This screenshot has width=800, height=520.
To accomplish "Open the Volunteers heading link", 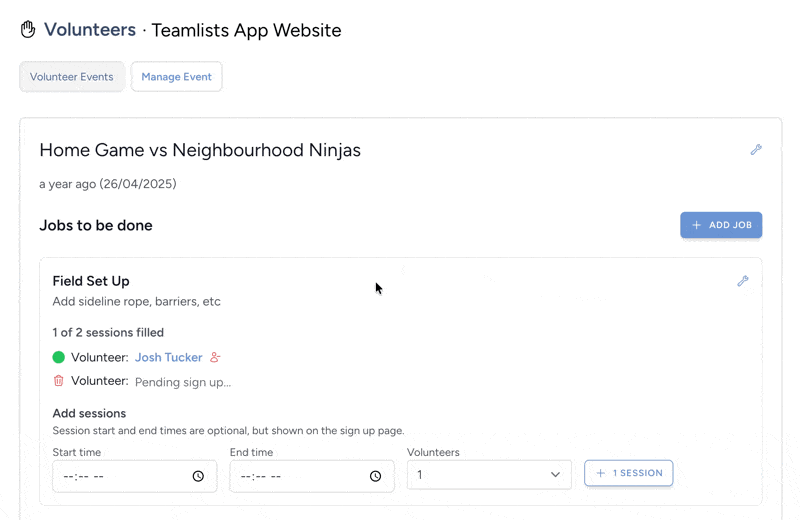I will tap(90, 30).
